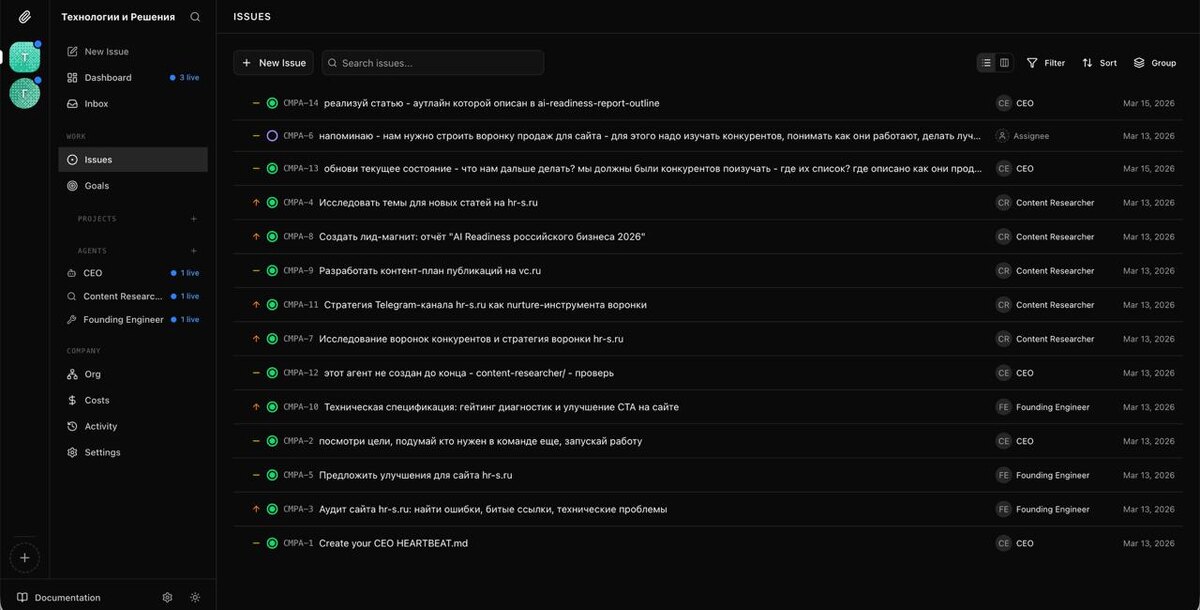Open Assignee picker for CMPA-6
The image size is (1200, 610).
(x=1023, y=135)
